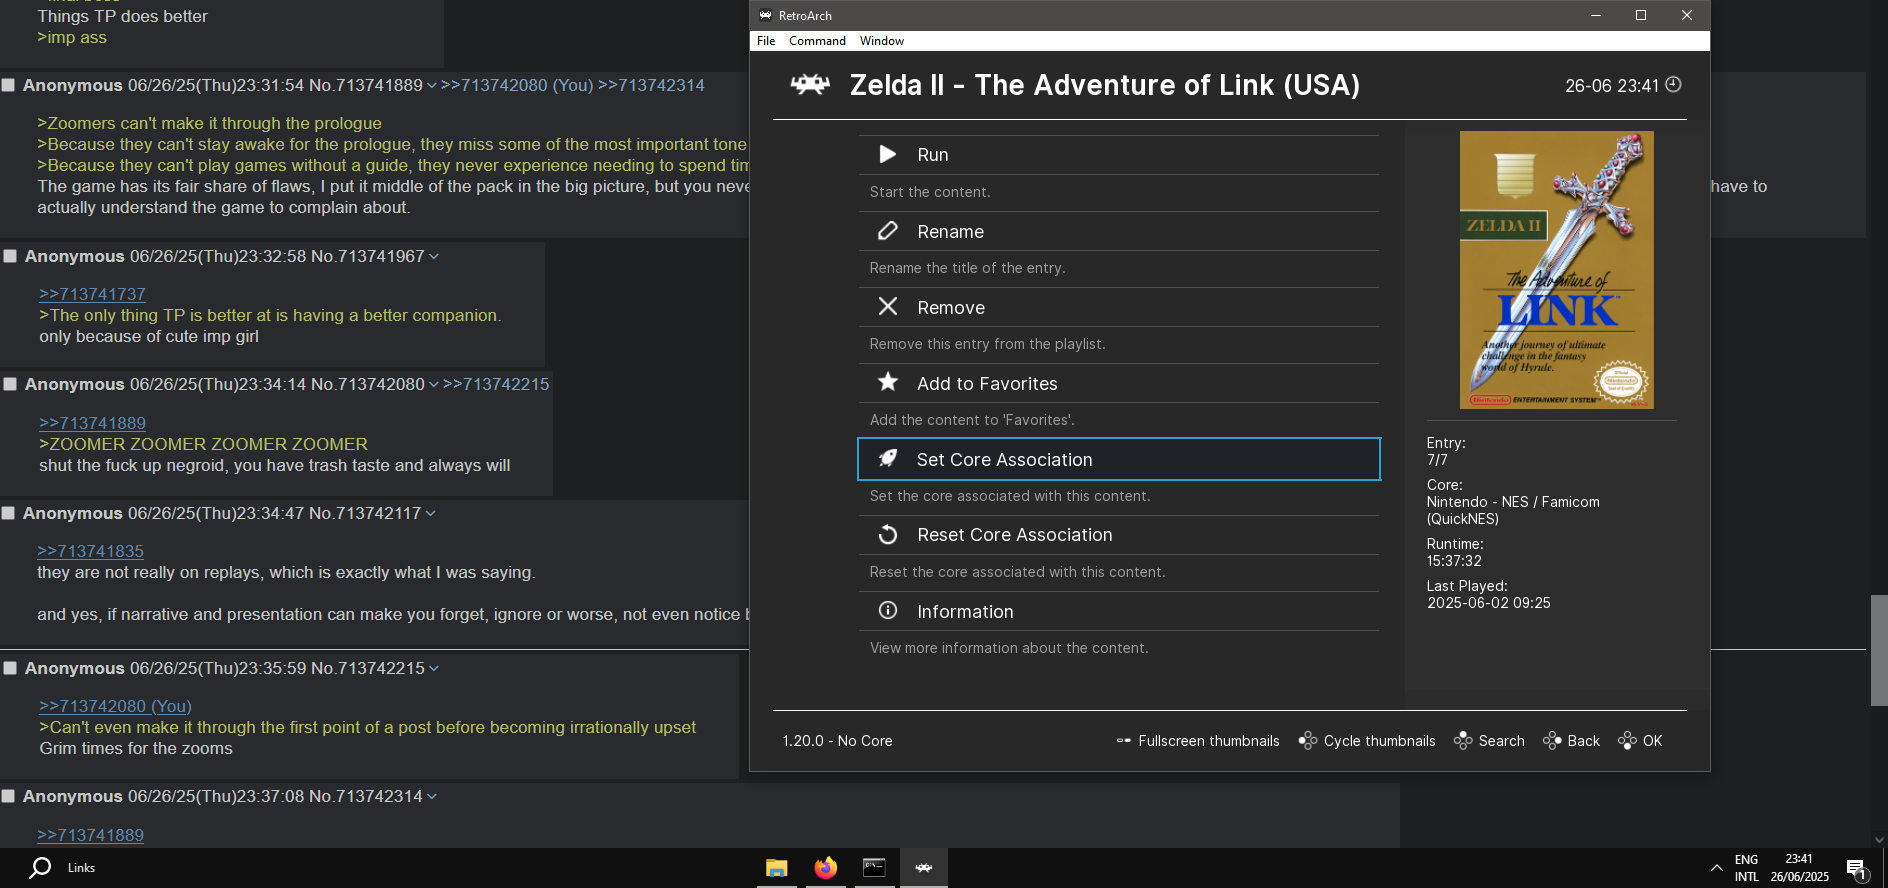Follow quote link >>713741737
Image resolution: width=1888 pixels, height=888 pixels.
coord(92,294)
